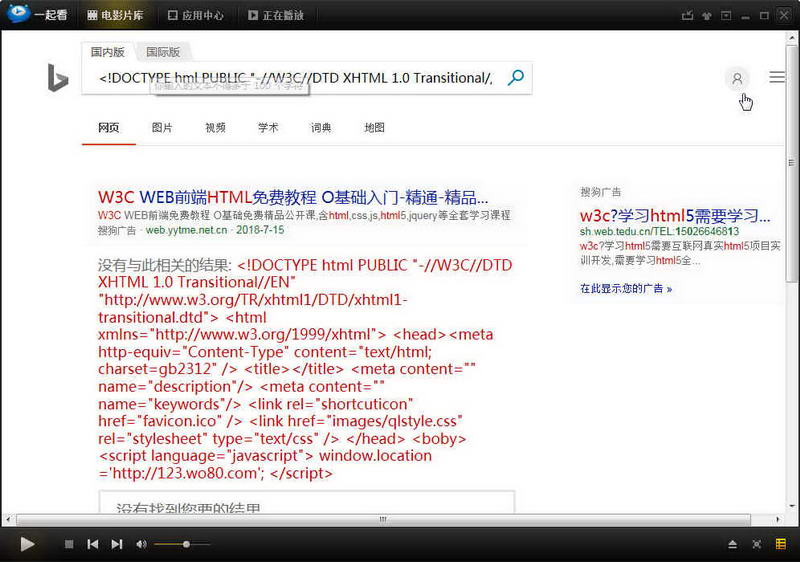Click the eject/open file icon
Viewport: 800px width, 562px height.
pos(732,544)
